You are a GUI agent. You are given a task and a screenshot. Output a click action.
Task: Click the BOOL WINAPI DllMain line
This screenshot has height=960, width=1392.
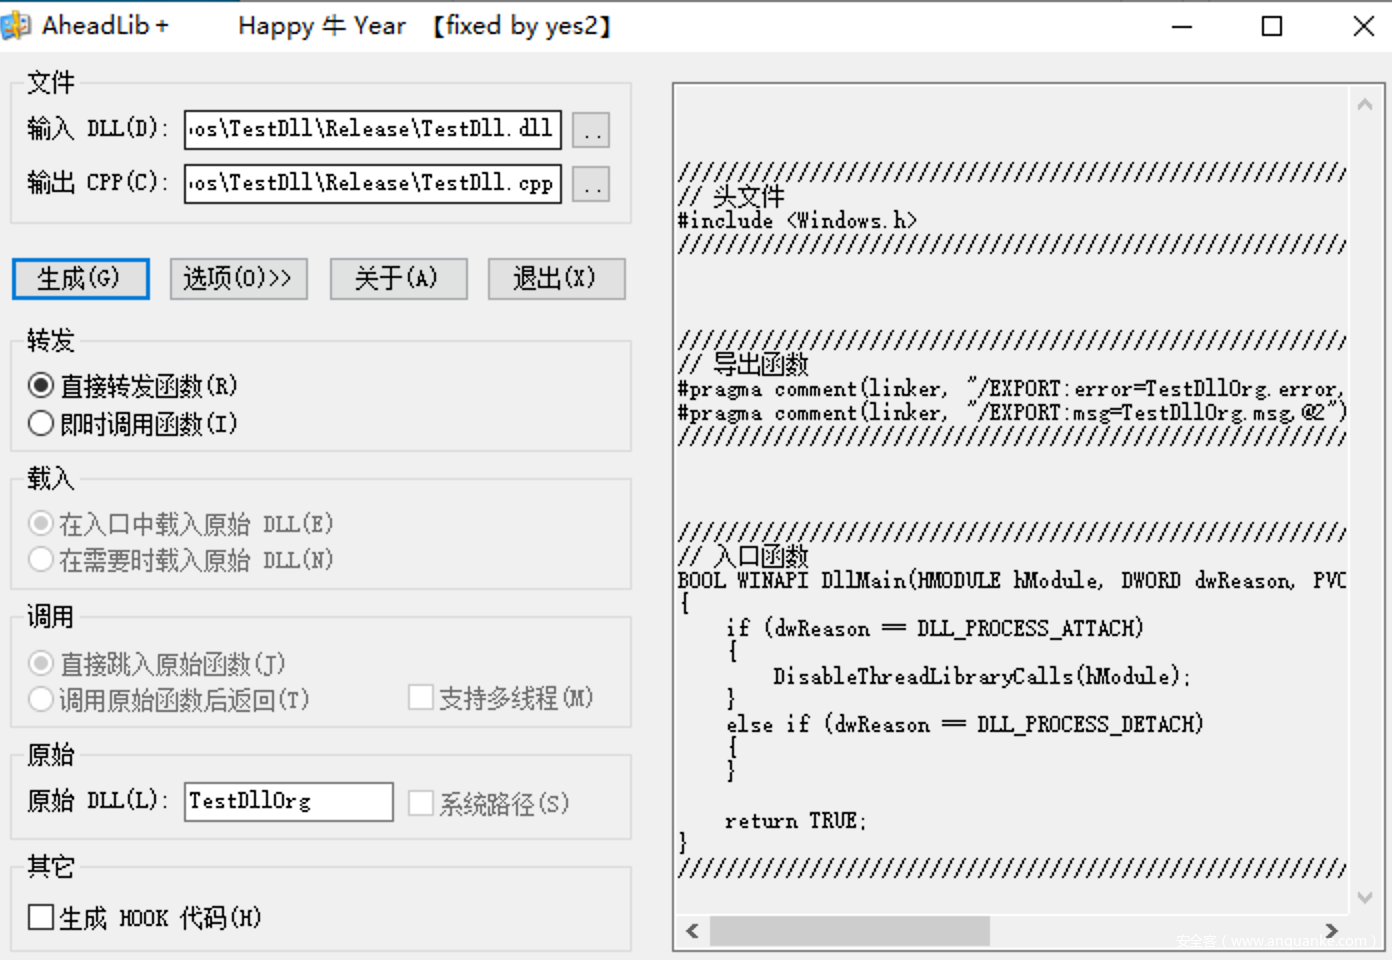[1011, 580]
